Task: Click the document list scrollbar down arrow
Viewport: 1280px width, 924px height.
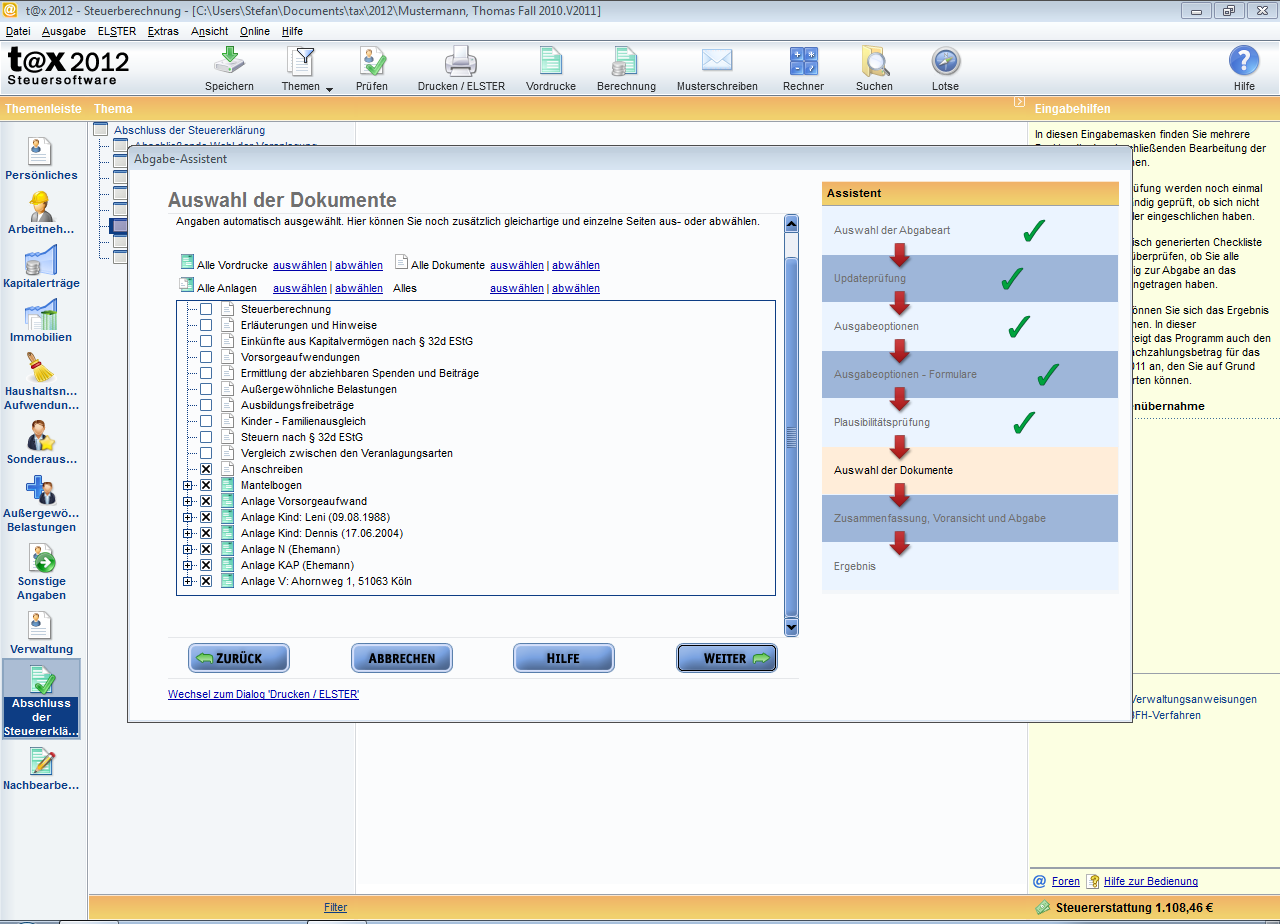Action: tap(791, 627)
